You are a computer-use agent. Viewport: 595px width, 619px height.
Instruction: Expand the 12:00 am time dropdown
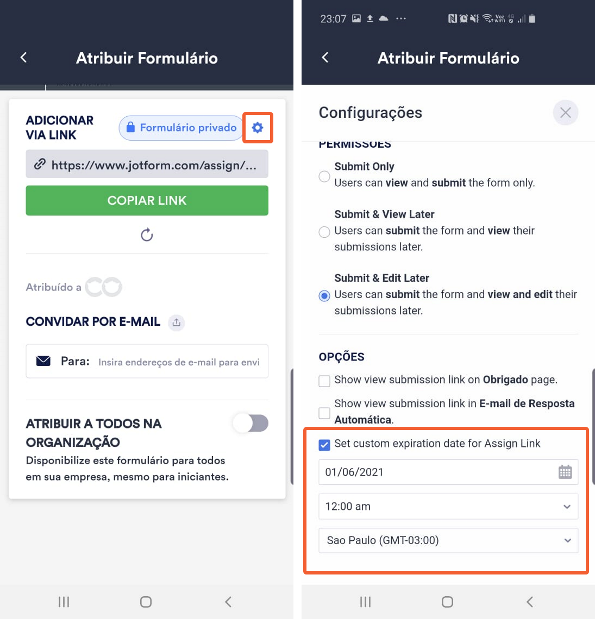pos(448,506)
